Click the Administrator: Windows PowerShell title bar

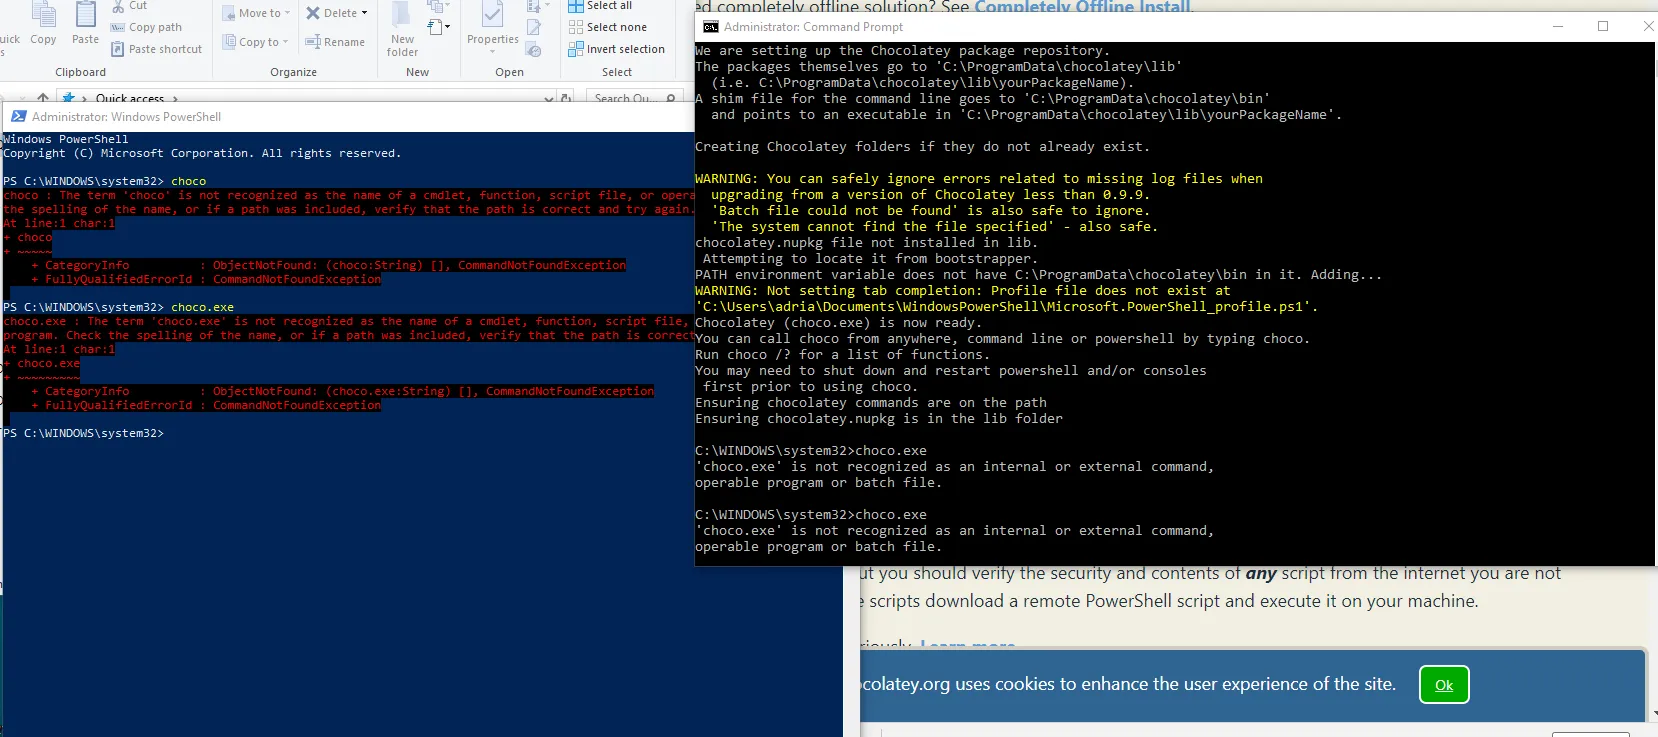click(350, 117)
